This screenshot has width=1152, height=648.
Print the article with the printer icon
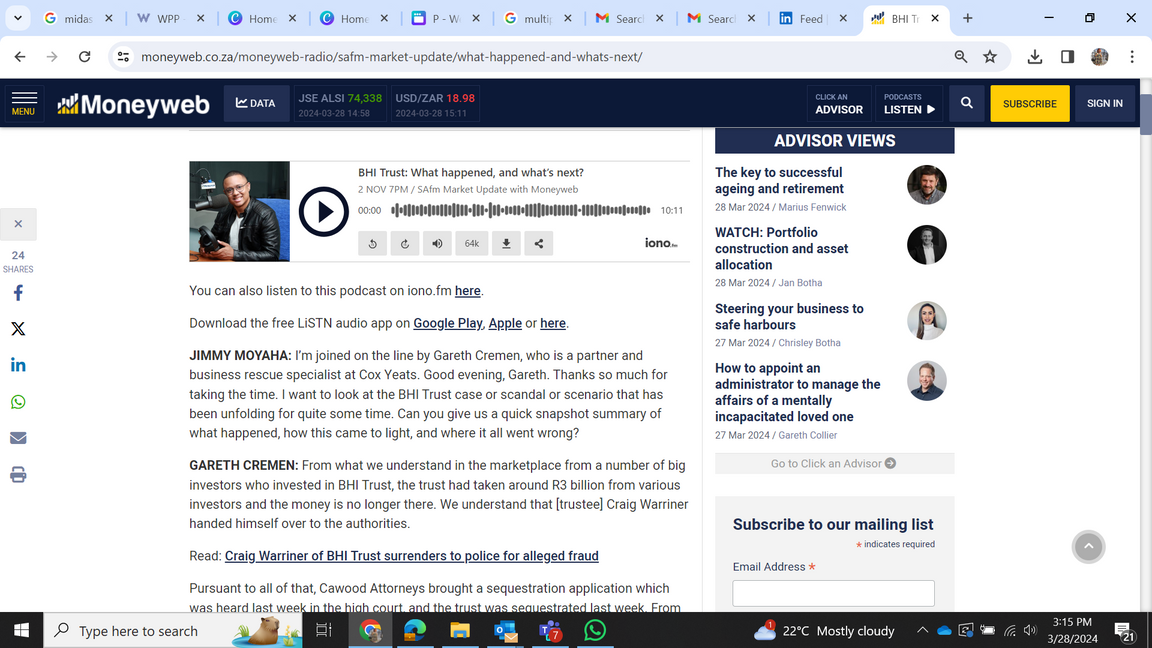point(18,474)
